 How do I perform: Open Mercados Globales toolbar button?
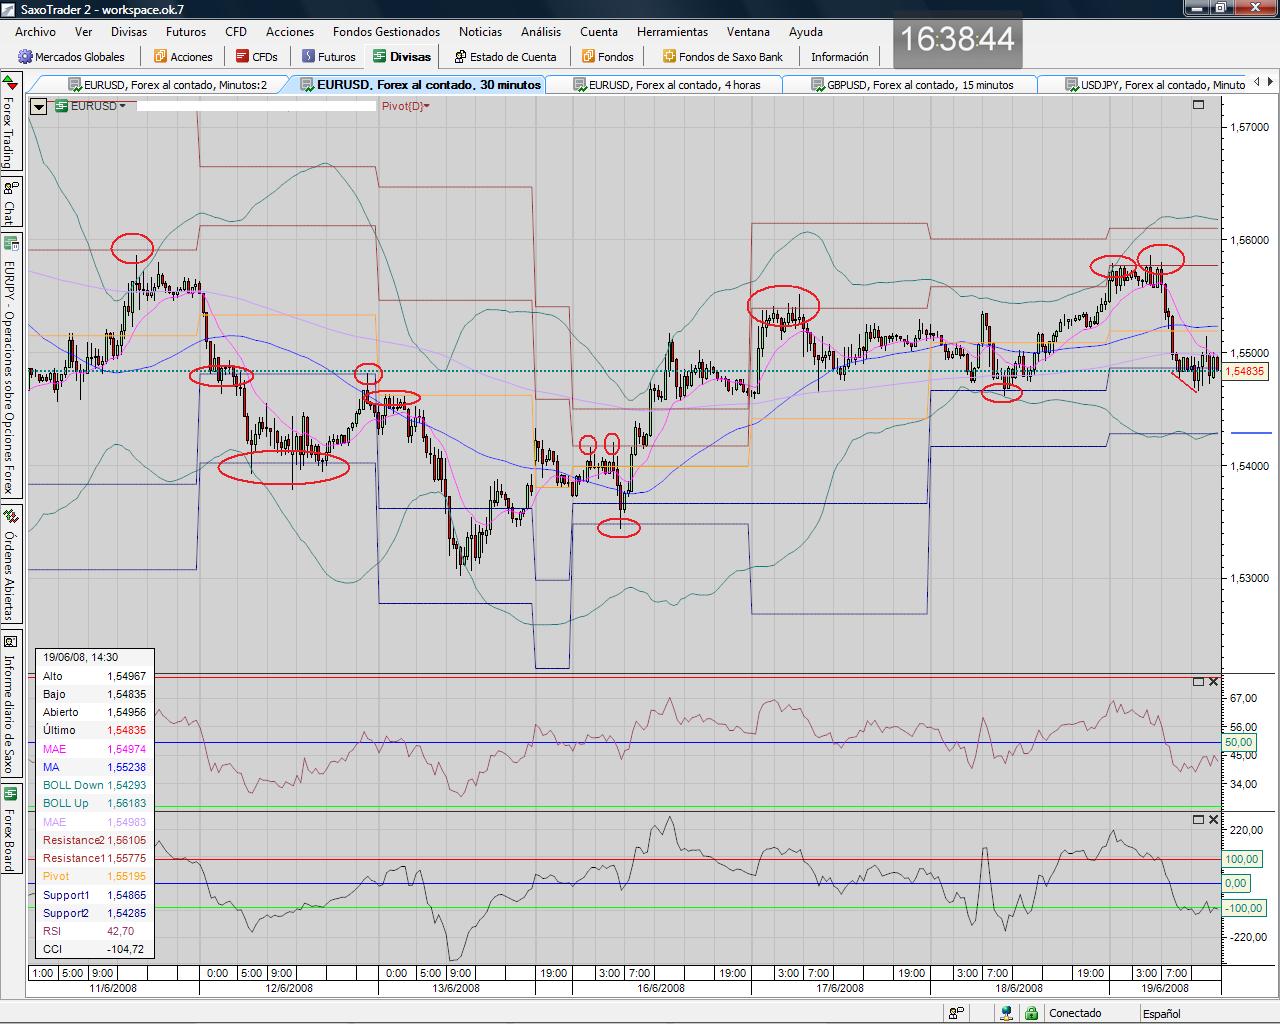pyautogui.click(x=71, y=57)
